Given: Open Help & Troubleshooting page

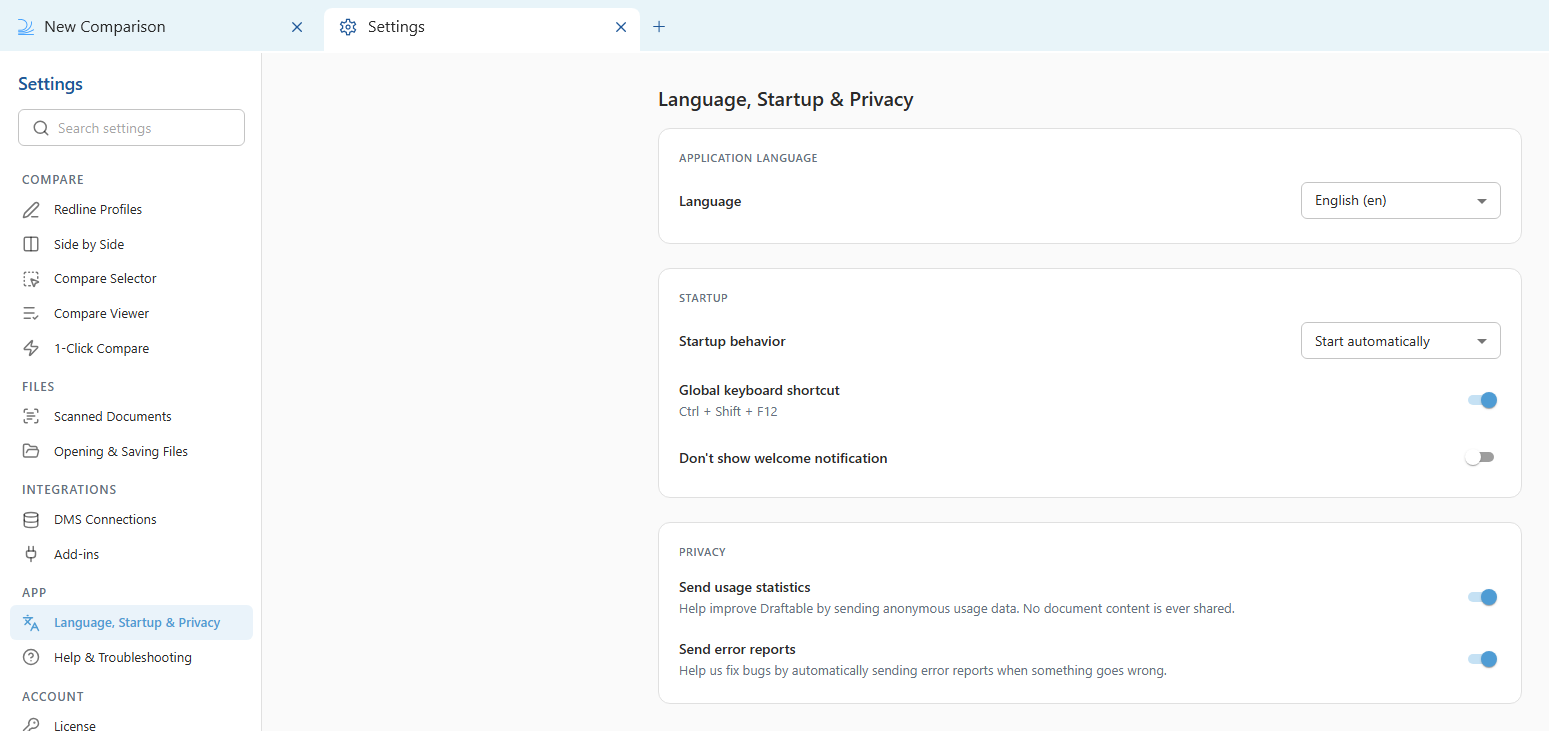Looking at the screenshot, I should point(131,657).
